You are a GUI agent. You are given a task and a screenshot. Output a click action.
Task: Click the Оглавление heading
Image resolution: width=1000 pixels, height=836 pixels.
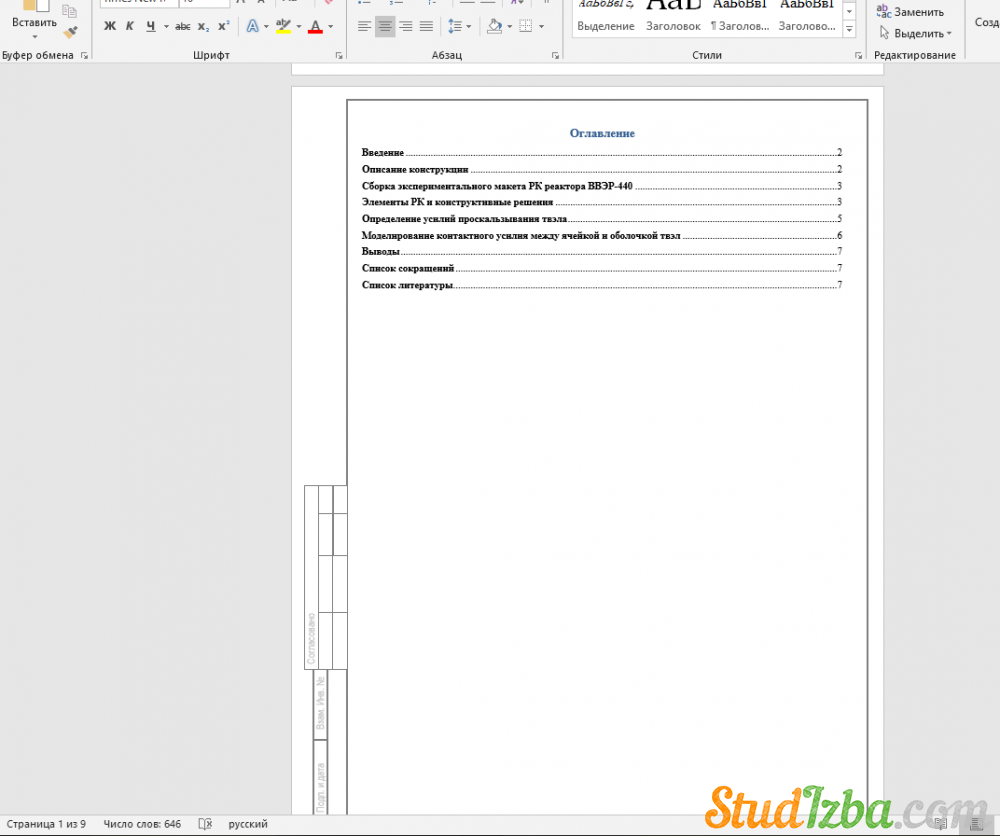(x=602, y=133)
